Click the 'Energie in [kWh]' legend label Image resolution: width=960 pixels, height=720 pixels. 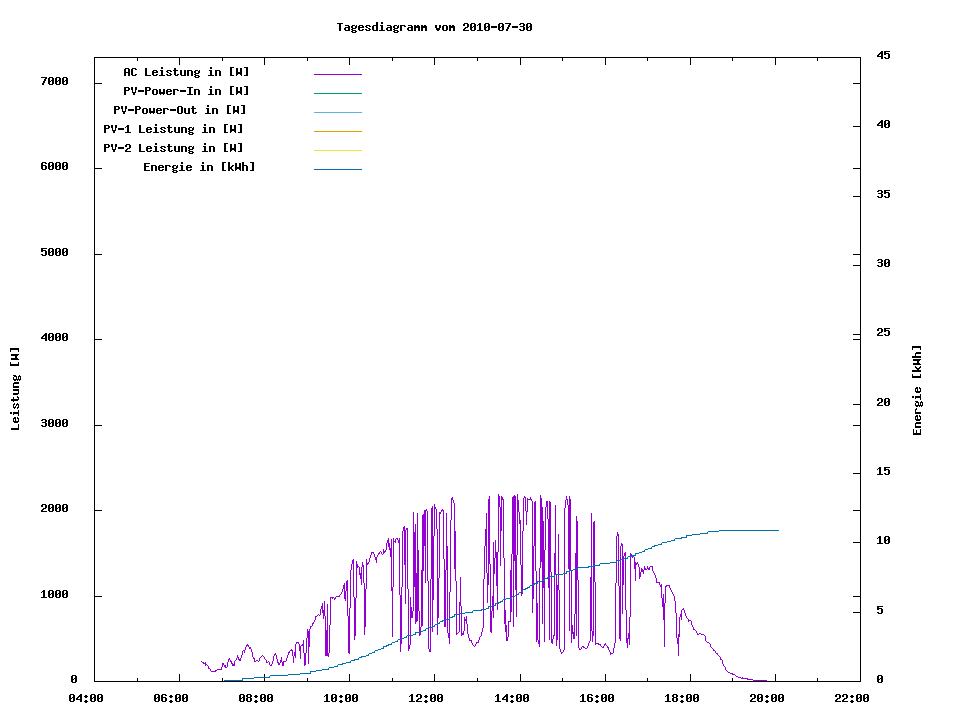[199, 167]
